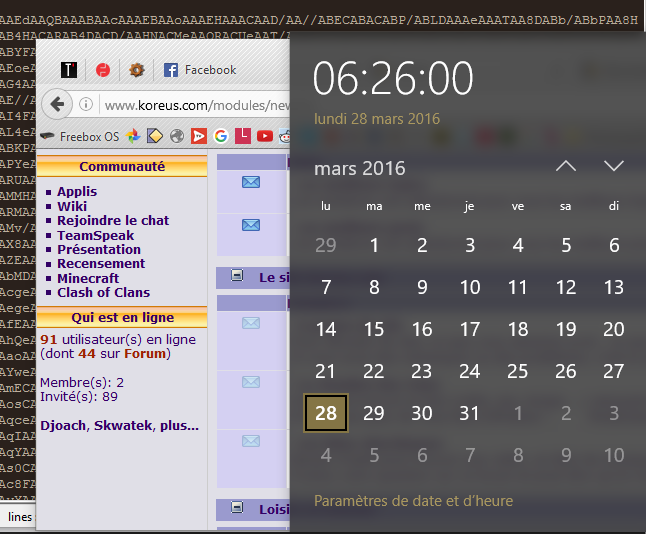Open the 'Rejoindre le chat' link
Image resolution: width=646 pixels, height=534 pixels.
tap(113, 220)
